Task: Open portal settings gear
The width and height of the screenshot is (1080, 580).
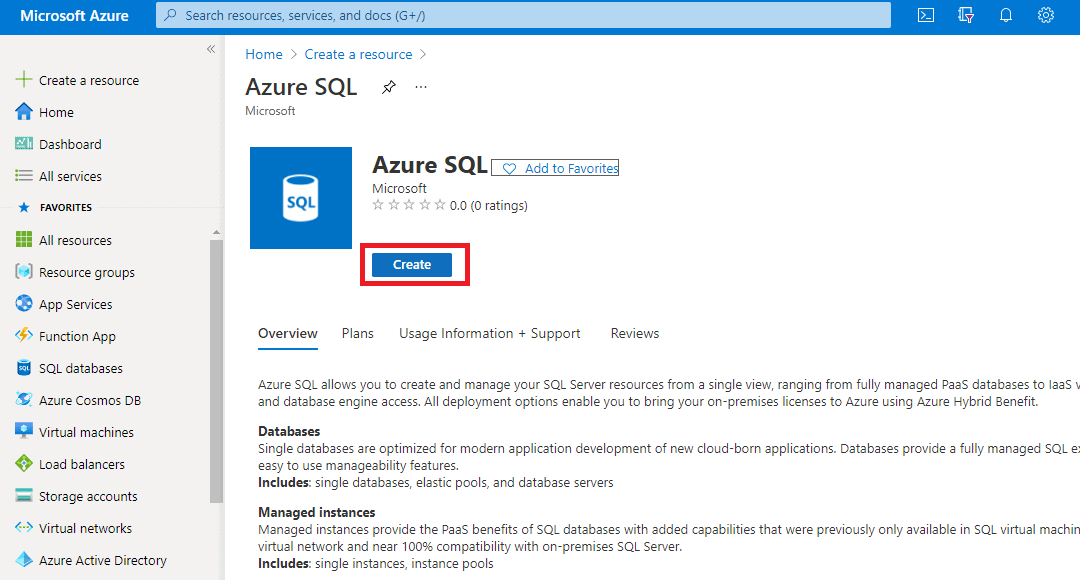Action: pyautogui.click(x=1045, y=15)
